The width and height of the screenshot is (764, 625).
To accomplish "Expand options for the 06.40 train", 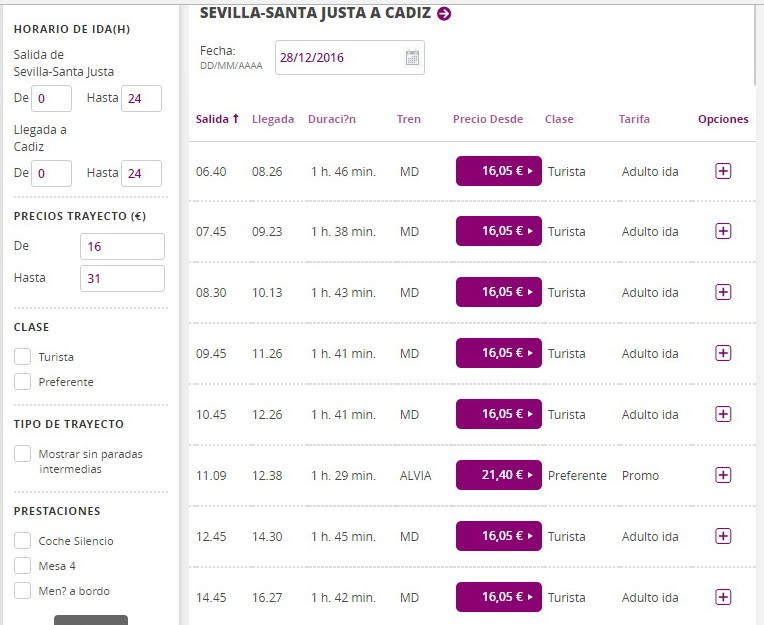I will 723,171.
